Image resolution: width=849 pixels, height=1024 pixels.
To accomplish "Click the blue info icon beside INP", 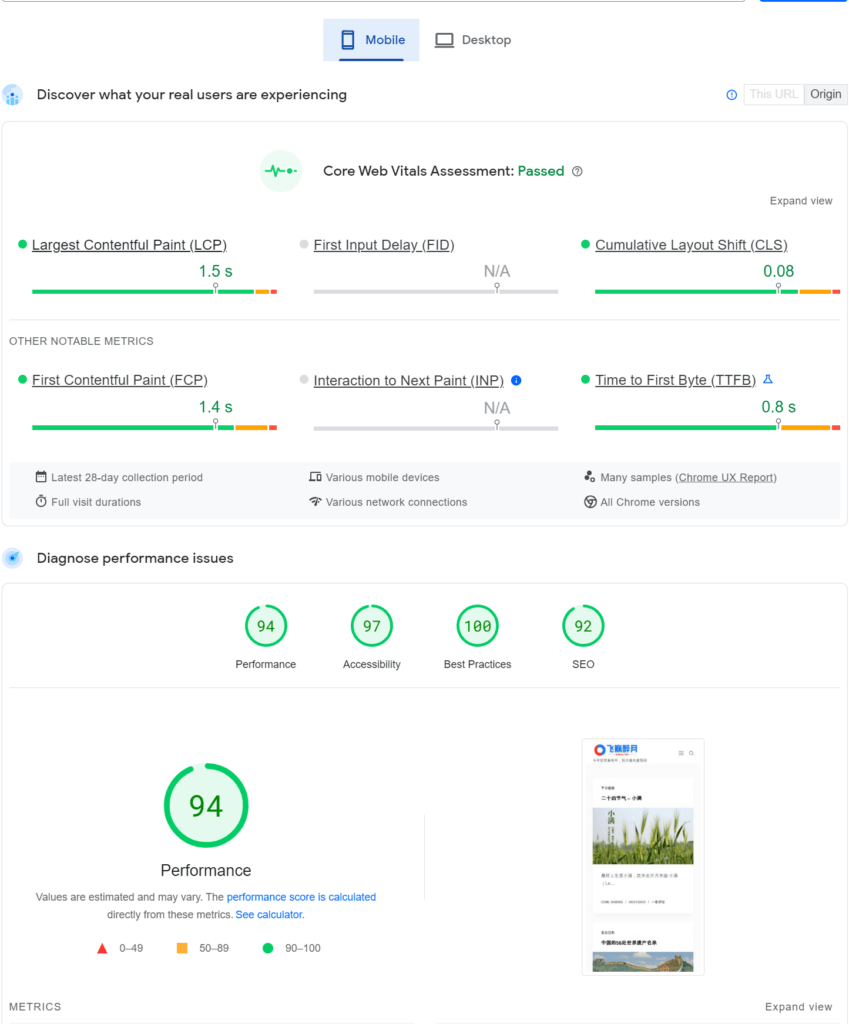I will click(x=516, y=380).
